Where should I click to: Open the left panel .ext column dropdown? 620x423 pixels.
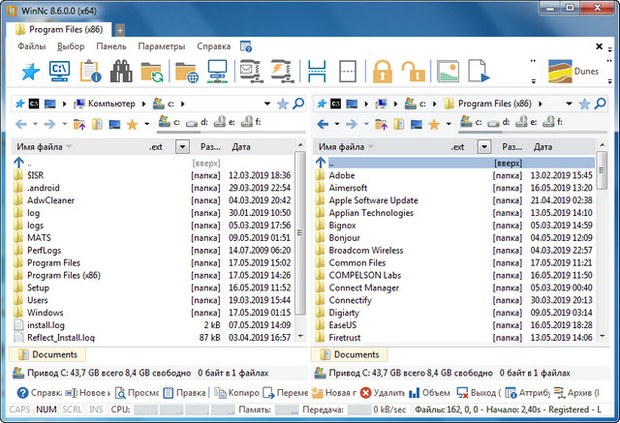pyautogui.click(x=181, y=146)
